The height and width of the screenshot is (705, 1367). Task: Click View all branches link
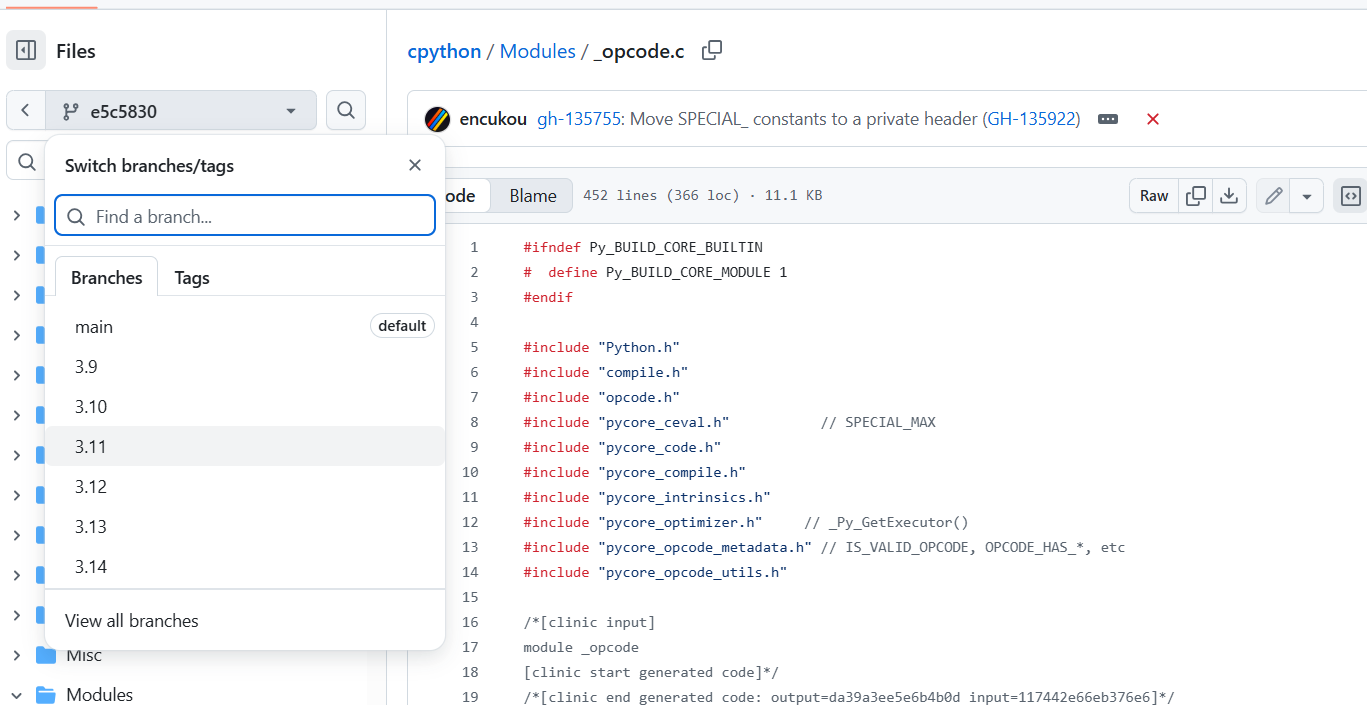point(132,621)
